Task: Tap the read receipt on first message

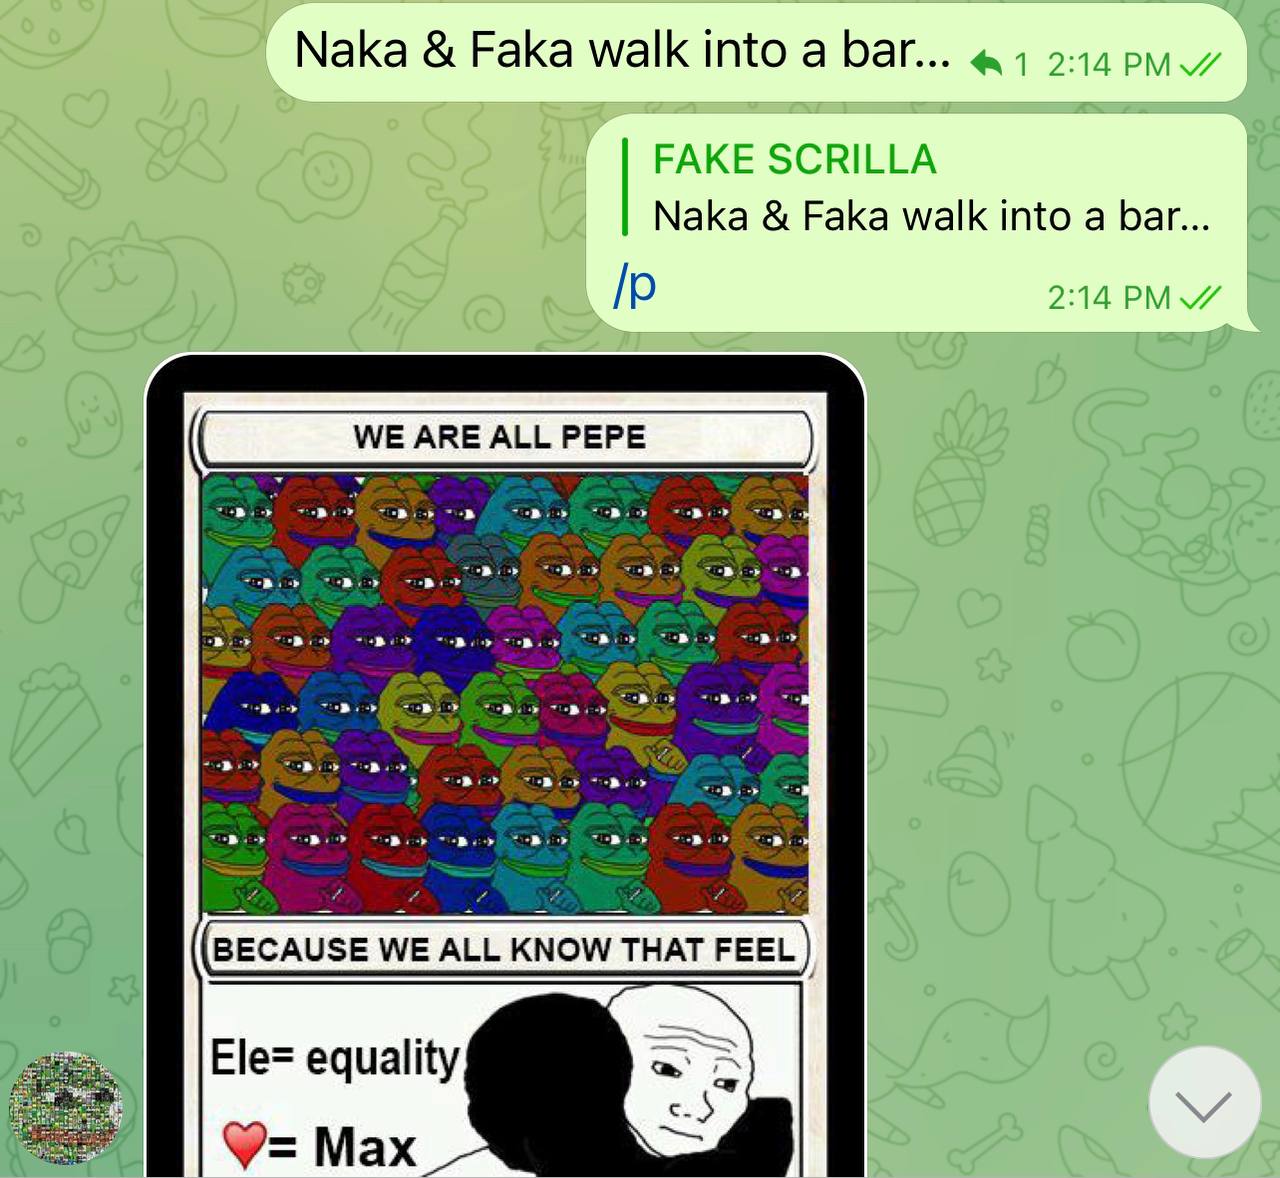Action: [x=1201, y=65]
